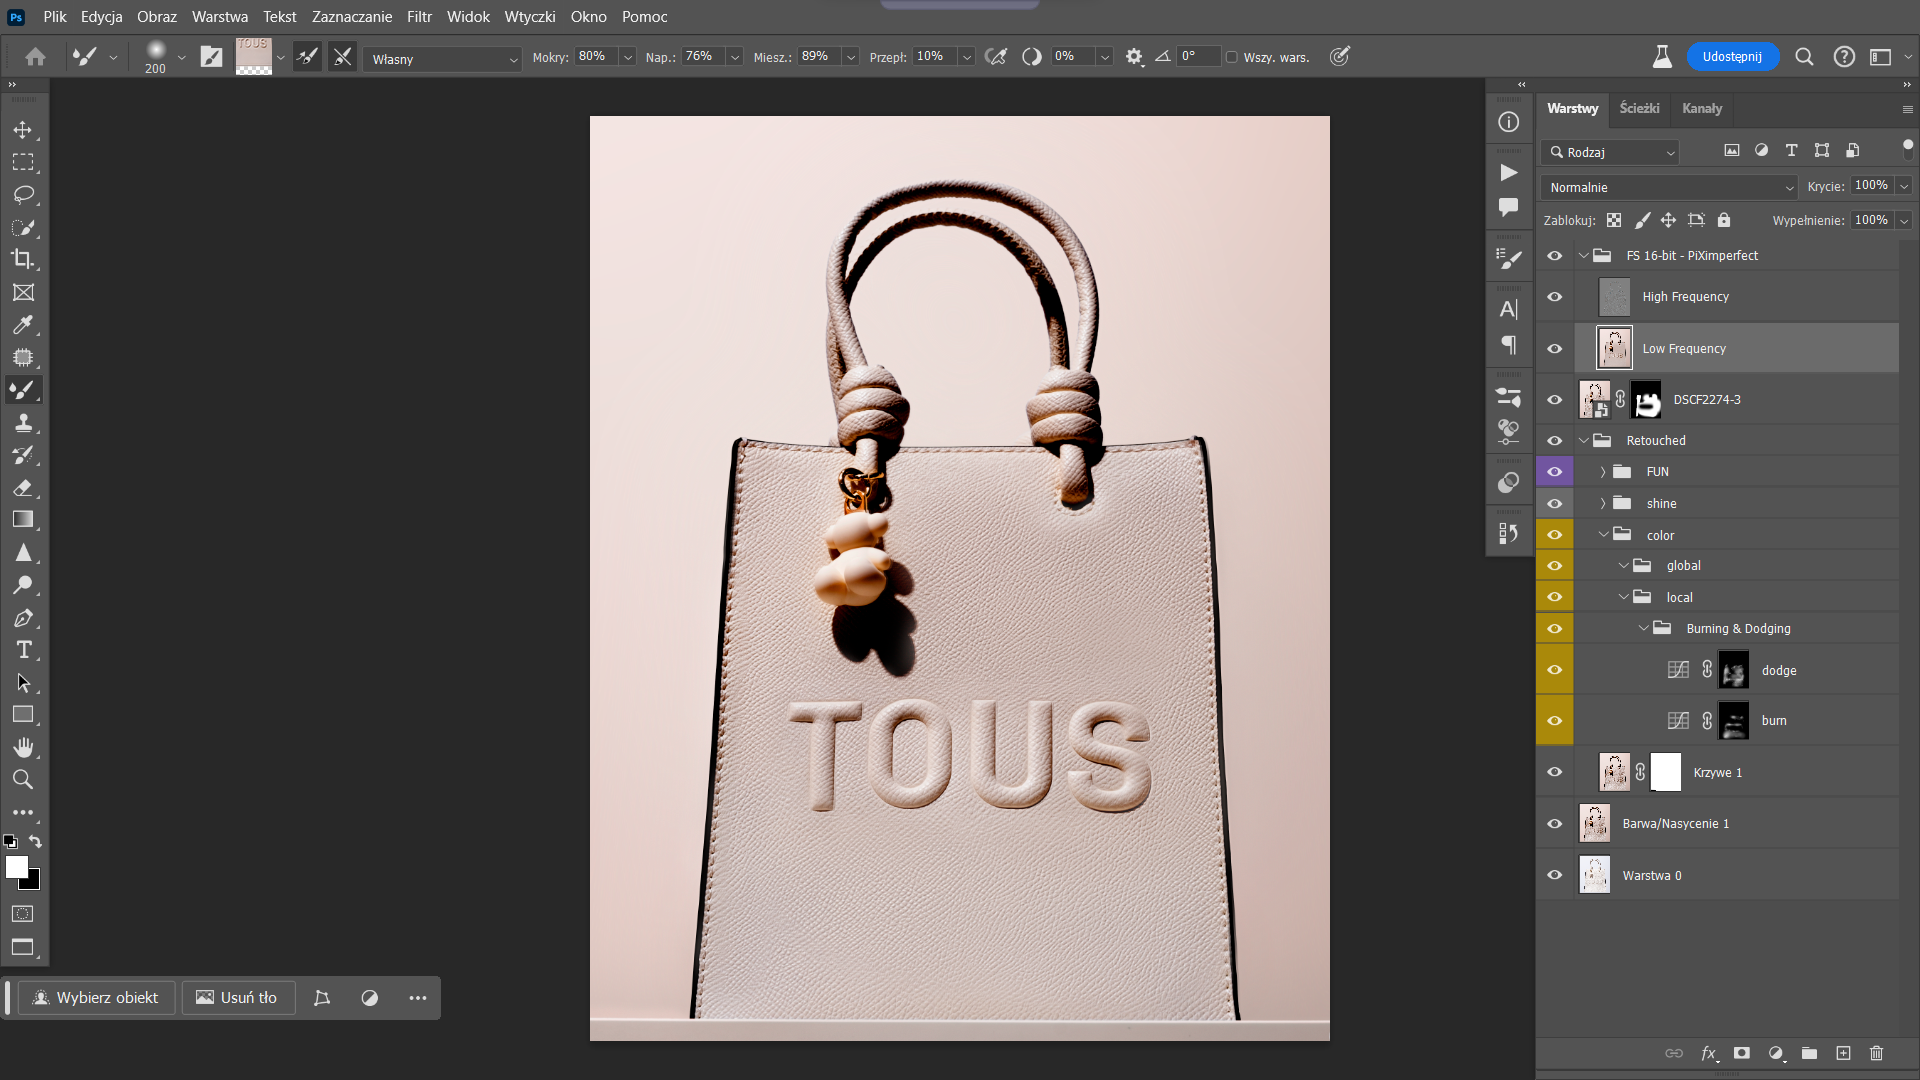Select the Rectangular Marquee tool

[23, 162]
